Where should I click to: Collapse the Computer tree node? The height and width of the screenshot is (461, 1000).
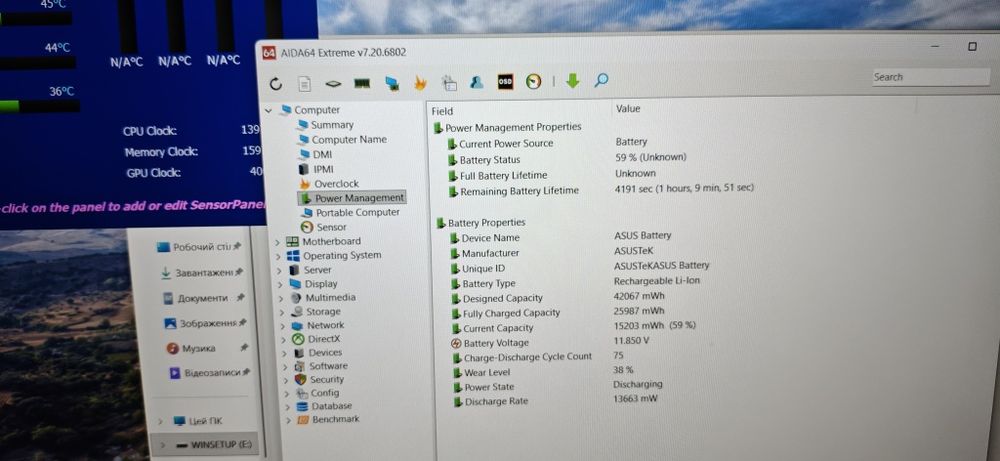[269, 110]
